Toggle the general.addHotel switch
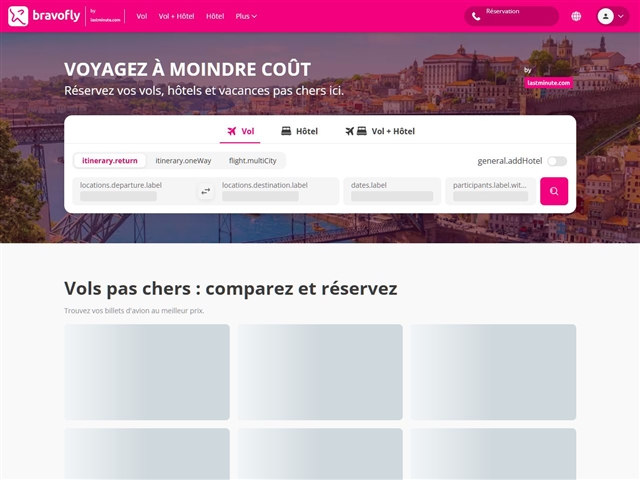 (556, 161)
